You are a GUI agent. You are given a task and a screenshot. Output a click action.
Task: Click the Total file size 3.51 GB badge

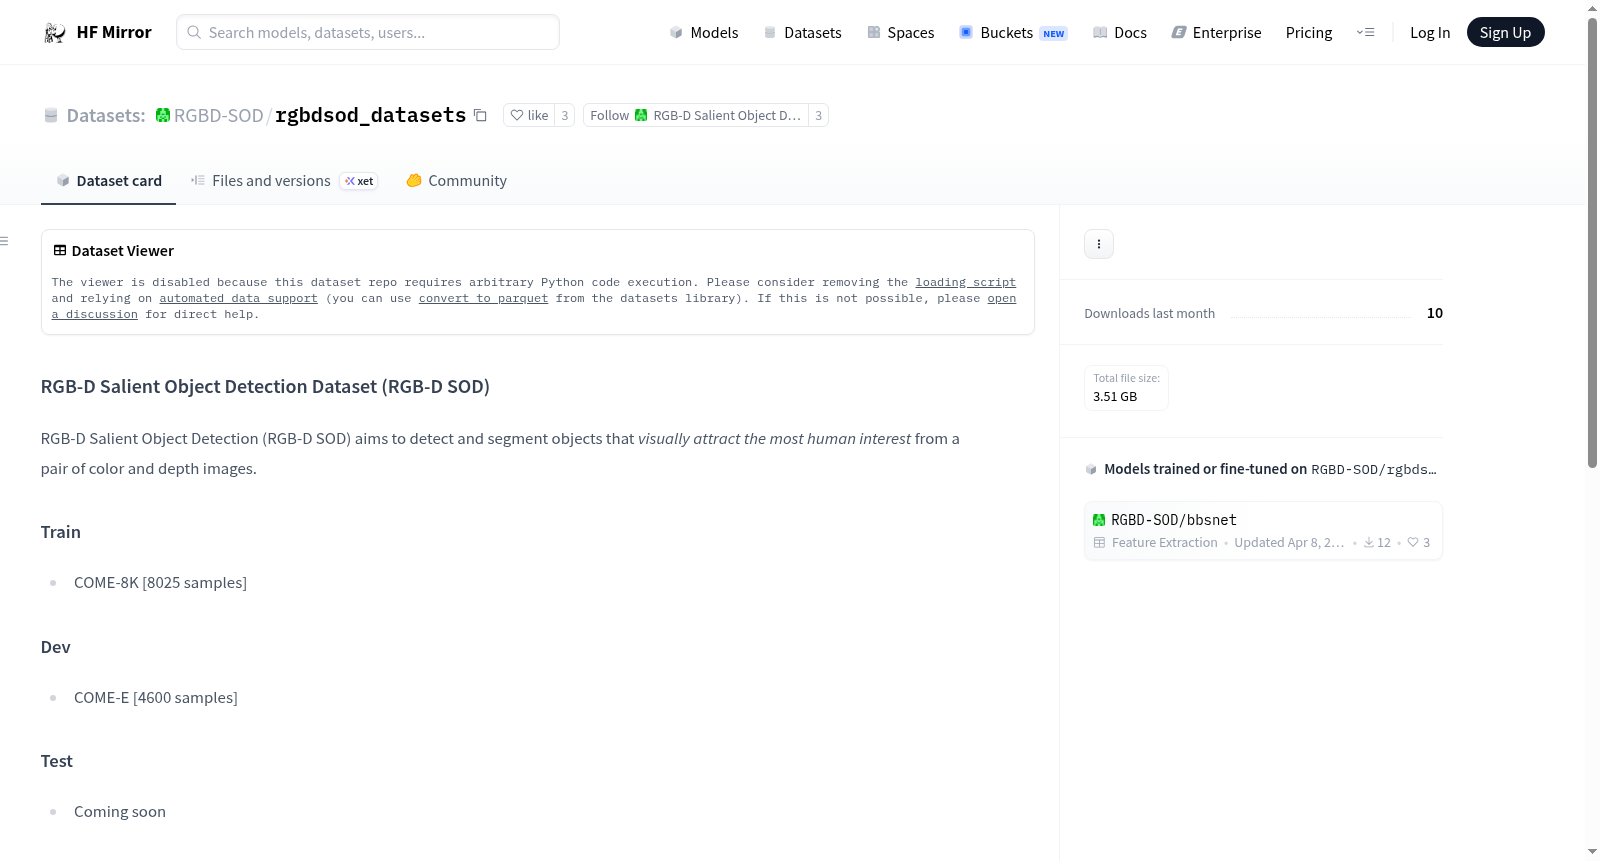pyautogui.click(x=1126, y=388)
